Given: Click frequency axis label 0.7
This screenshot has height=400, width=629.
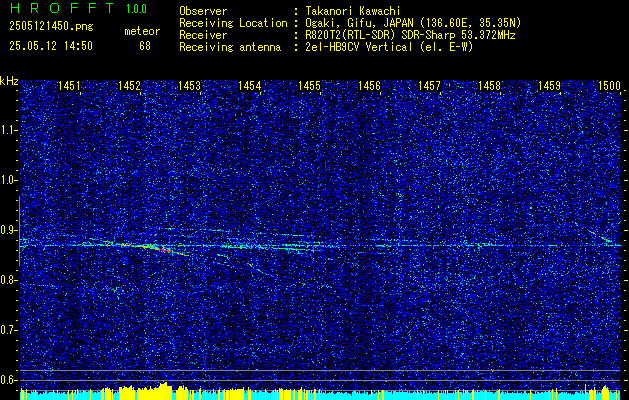Looking at the screenshot, I should tap(9, 330).
